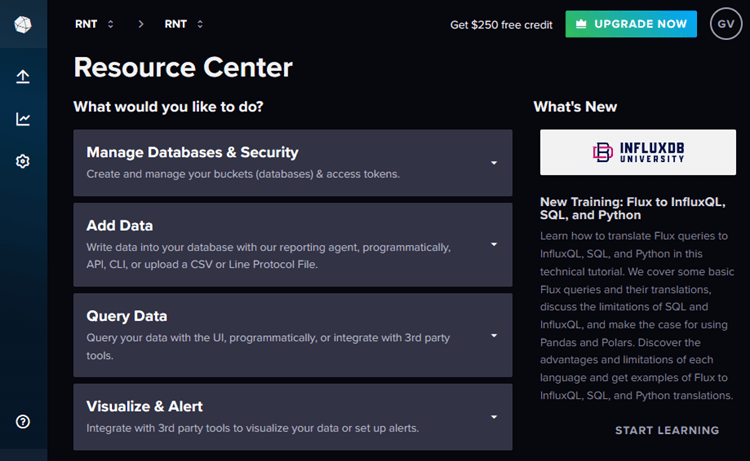Click the Start Learning link

point(667,430)
